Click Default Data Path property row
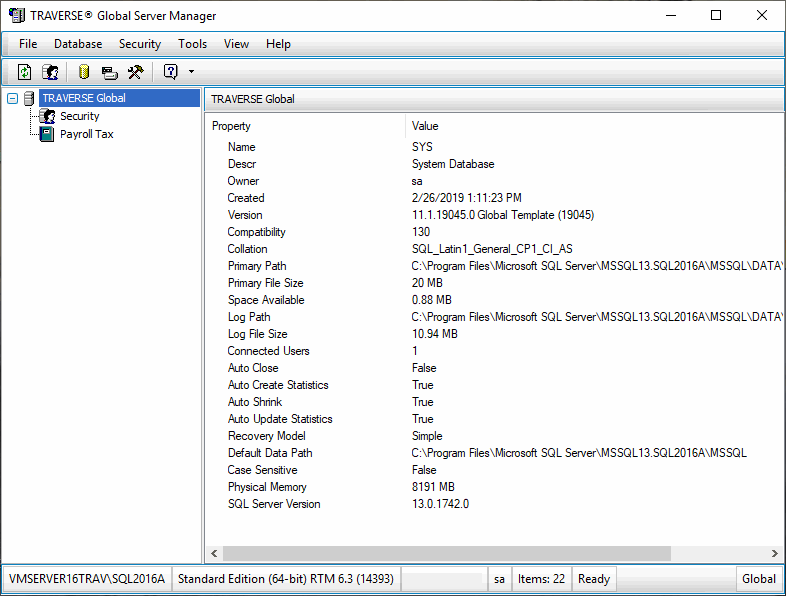This screenshot has height=596, width=786. 494,453
